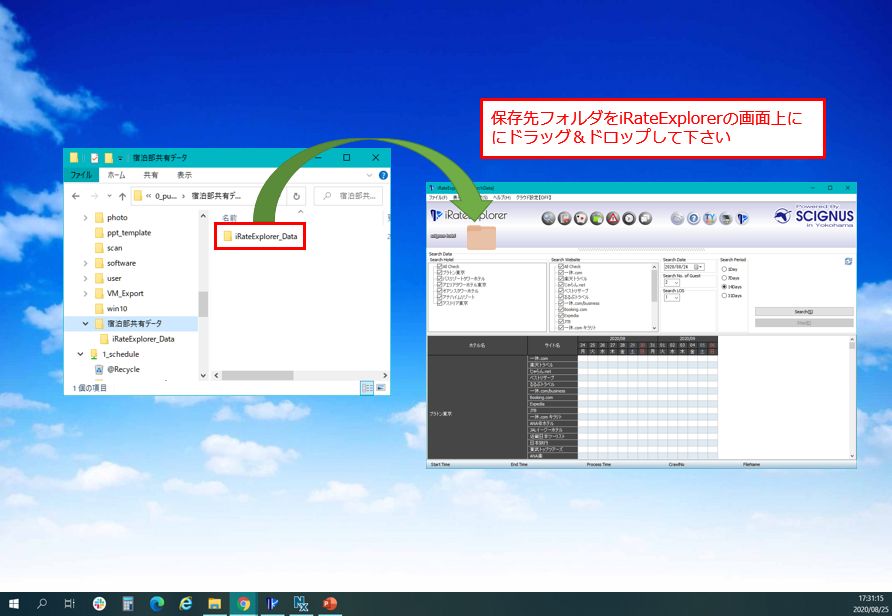
Task: Open Google Chrome from the taskbar
Action: [242, 603]
